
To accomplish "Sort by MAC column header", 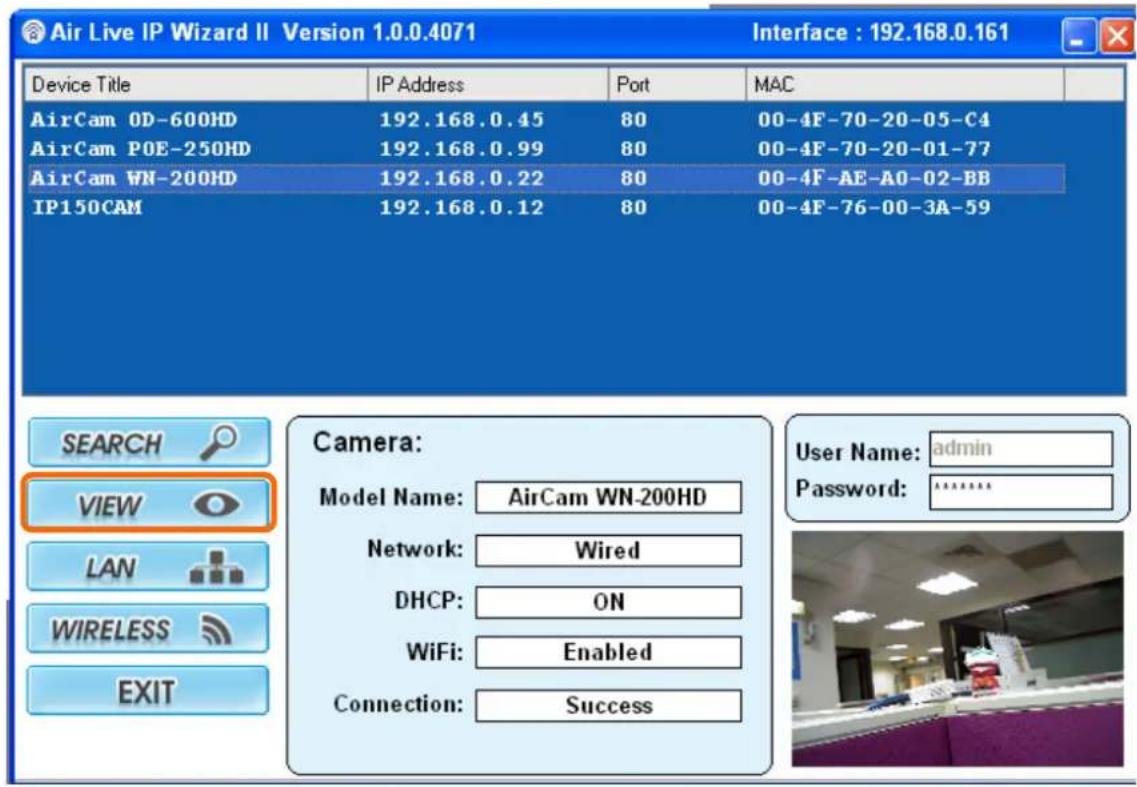I will pos(905,85).
